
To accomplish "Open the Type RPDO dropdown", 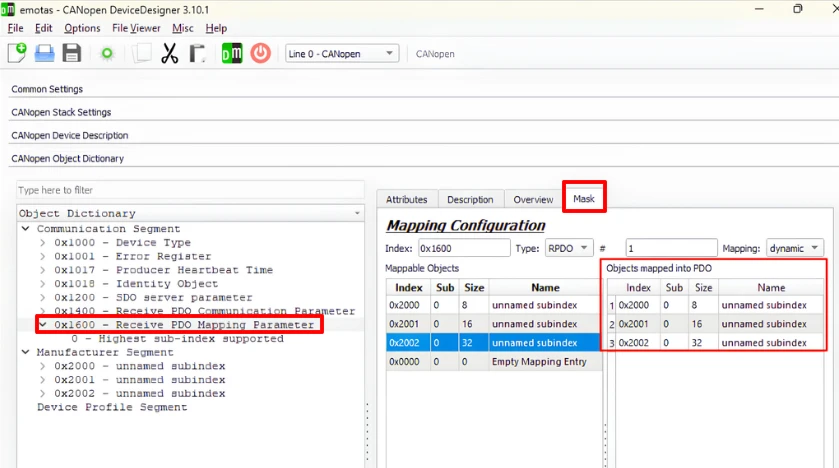I will (569, 248).
